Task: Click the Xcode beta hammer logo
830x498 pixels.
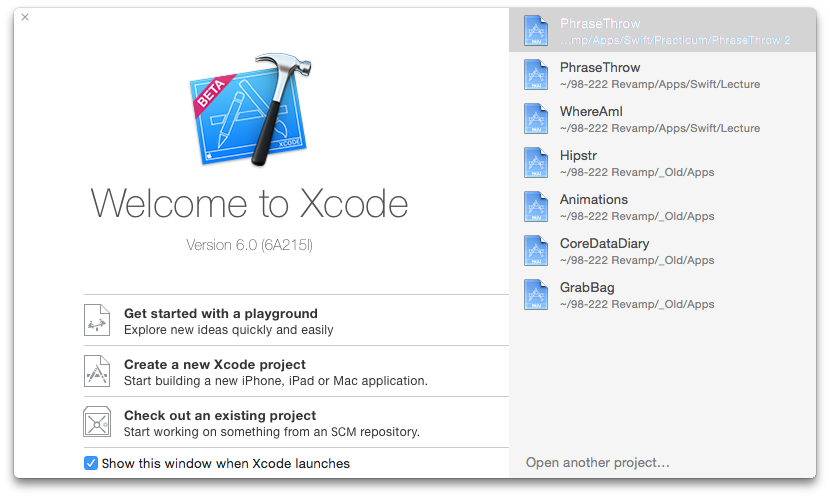Action: click(250, 110)
